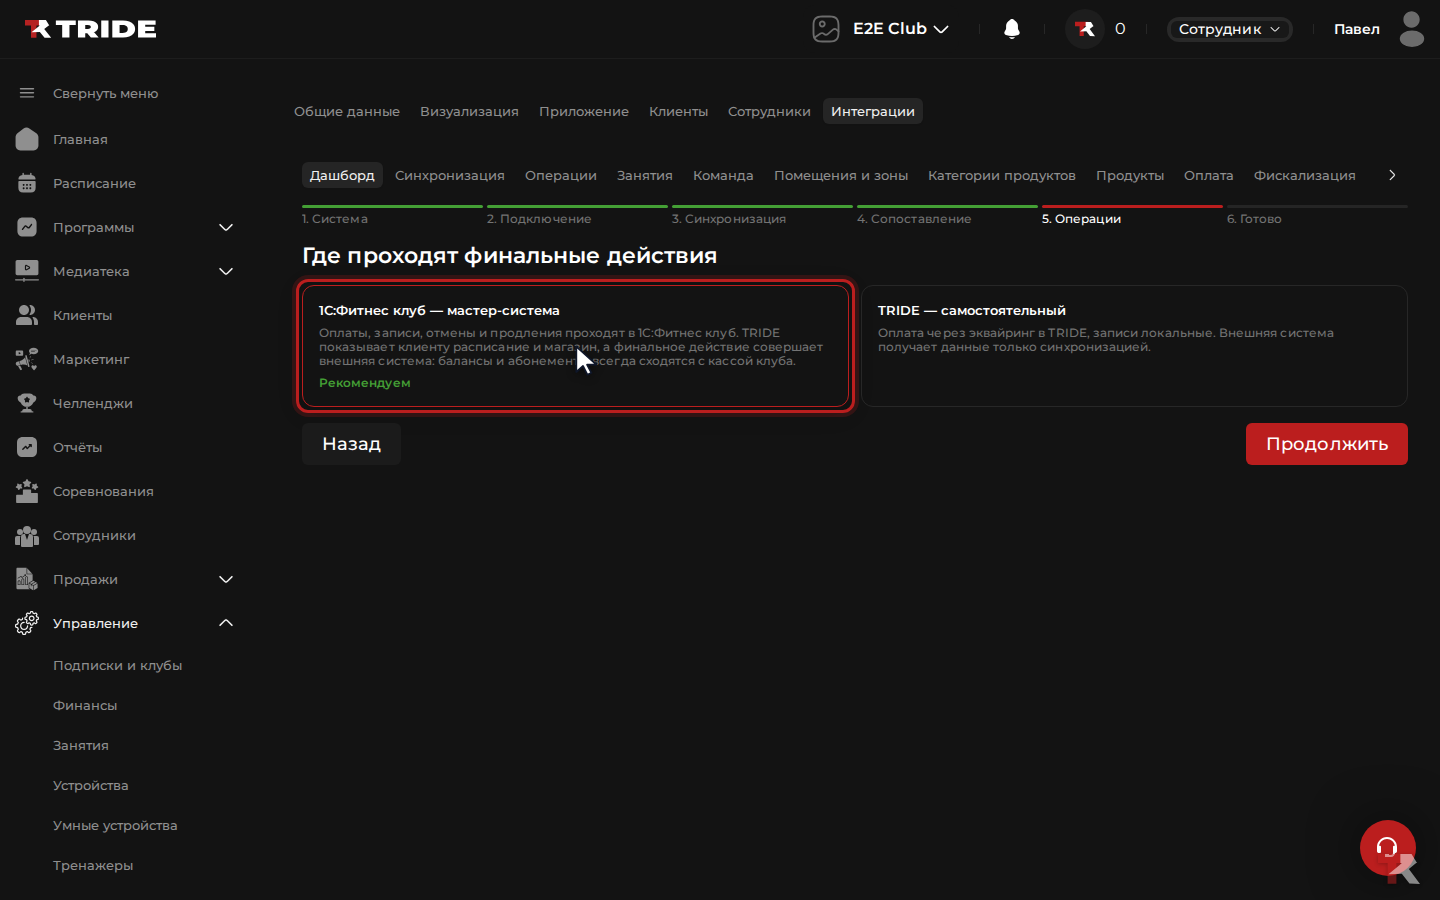Click the Главная home icon
This screenshot has width=1440, height=900.
27,139
